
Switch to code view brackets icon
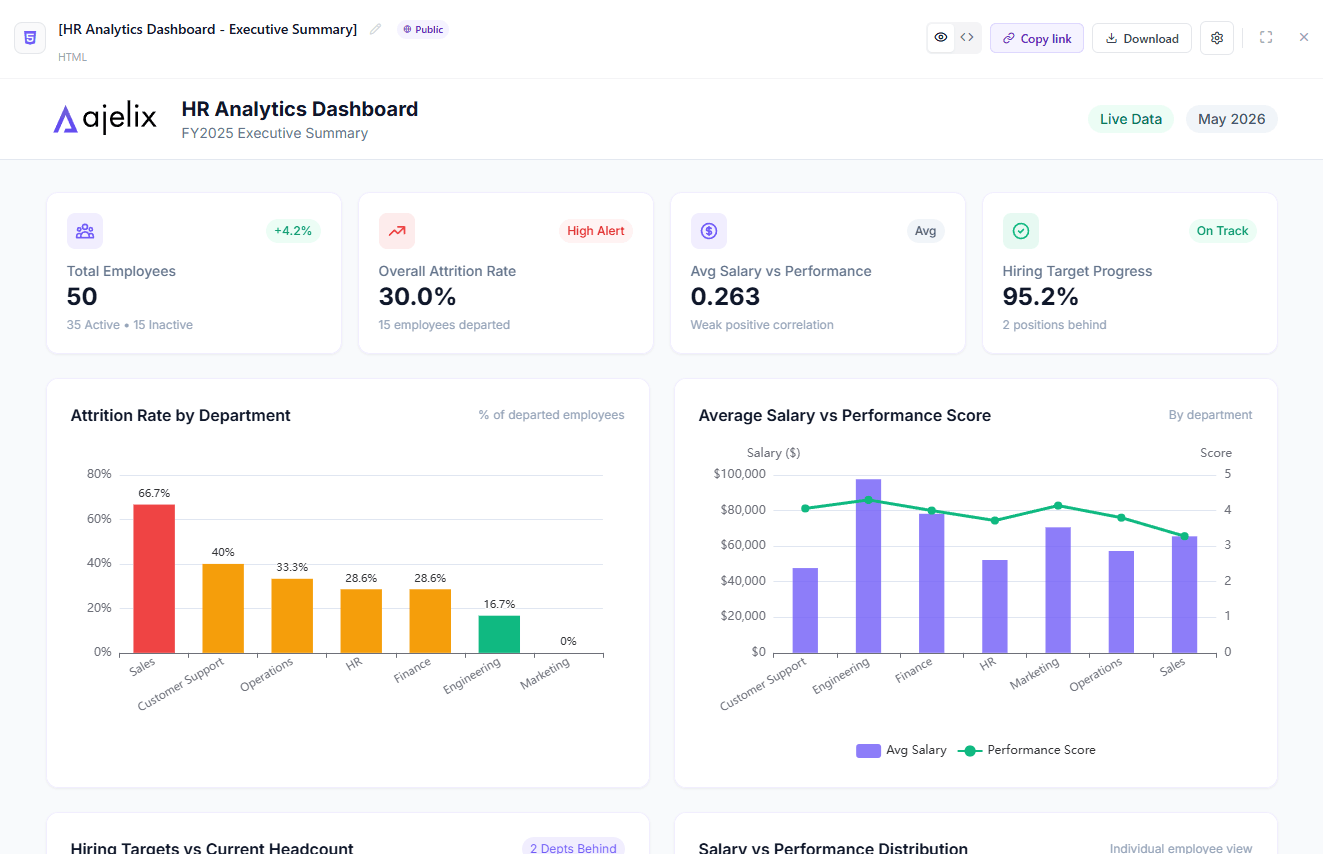[x=967, y=38]
